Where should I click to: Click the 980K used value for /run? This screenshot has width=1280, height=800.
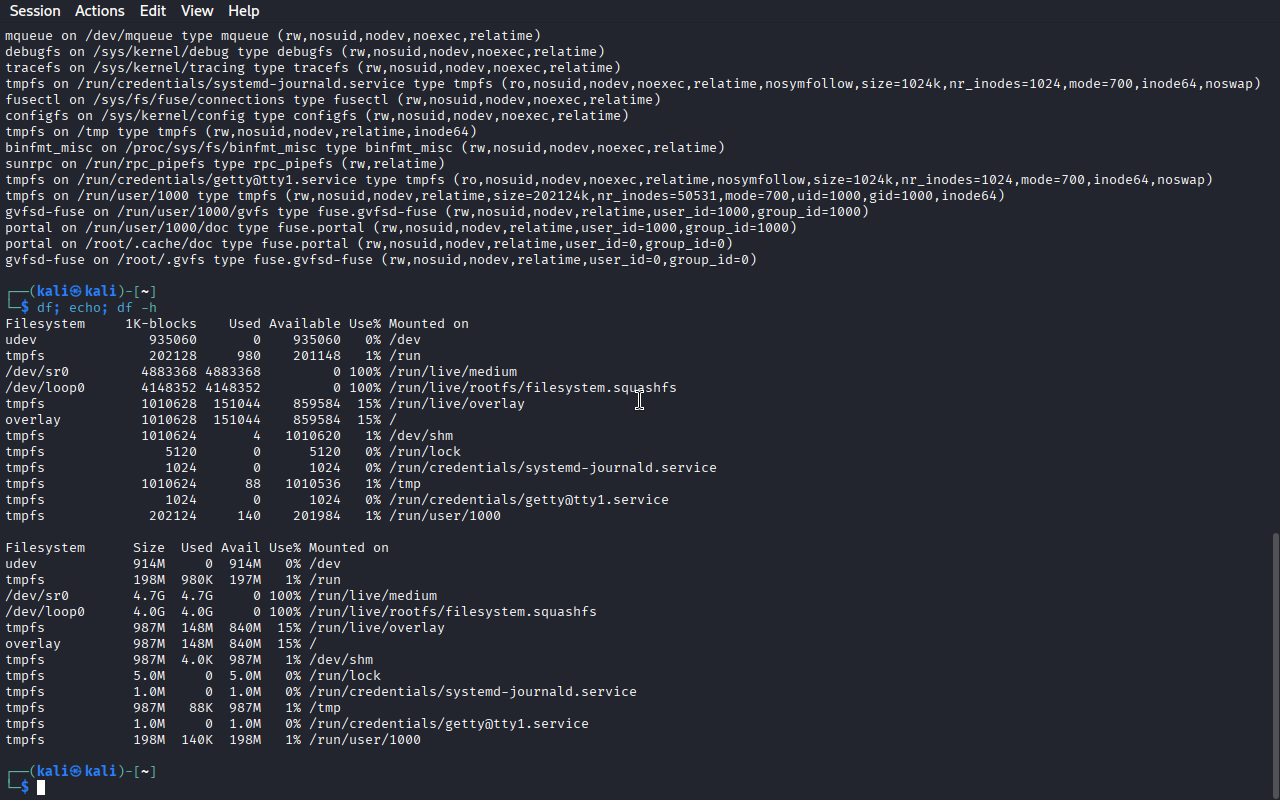pos(197,580)
